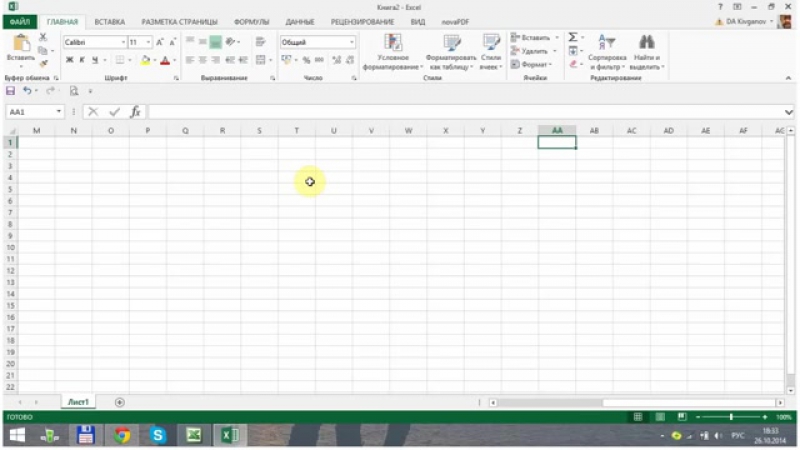Viewport: 800px width, 450px height.
Task: Toggle Bold (Ж) formatting
Action: click(x=69, y=60)
